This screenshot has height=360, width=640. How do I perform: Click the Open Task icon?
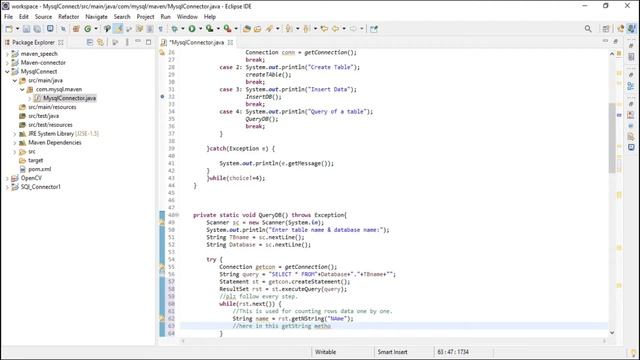pos(258,29)
